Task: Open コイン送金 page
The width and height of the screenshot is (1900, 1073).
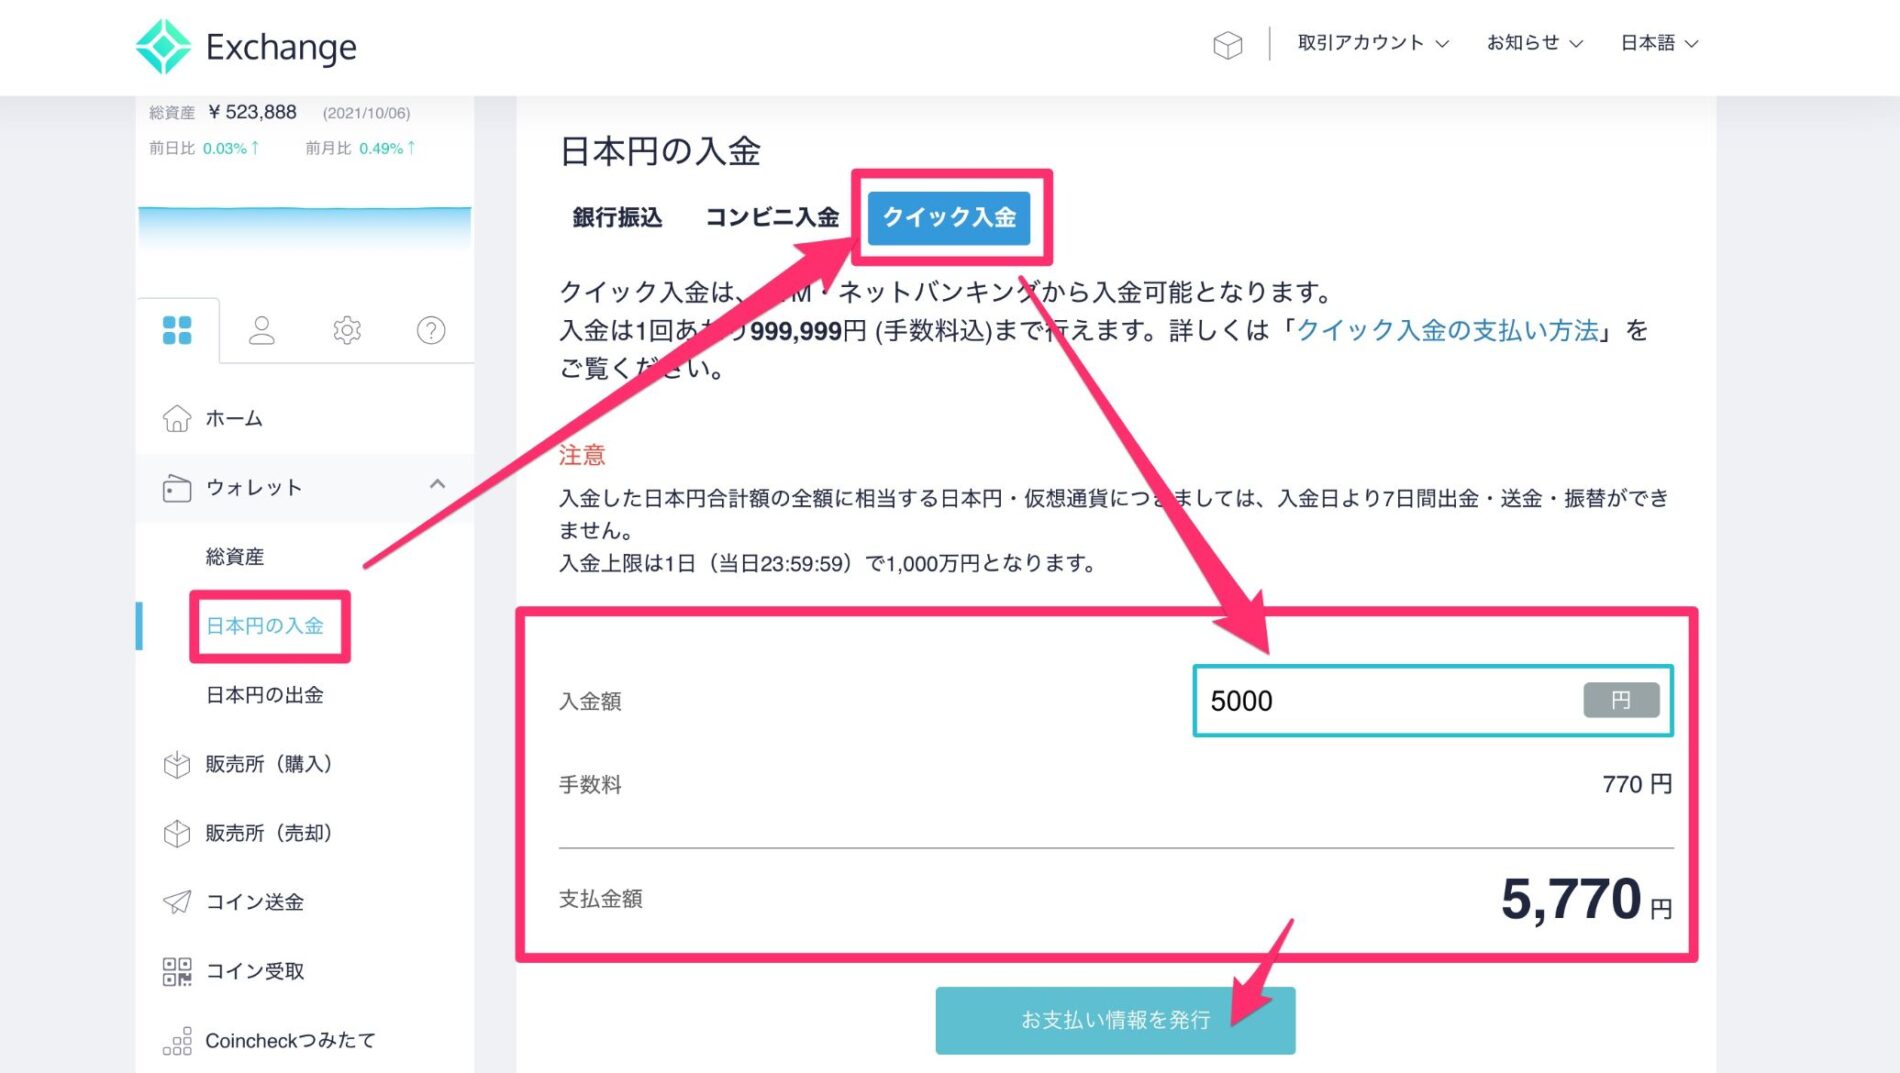Action: 255,902
